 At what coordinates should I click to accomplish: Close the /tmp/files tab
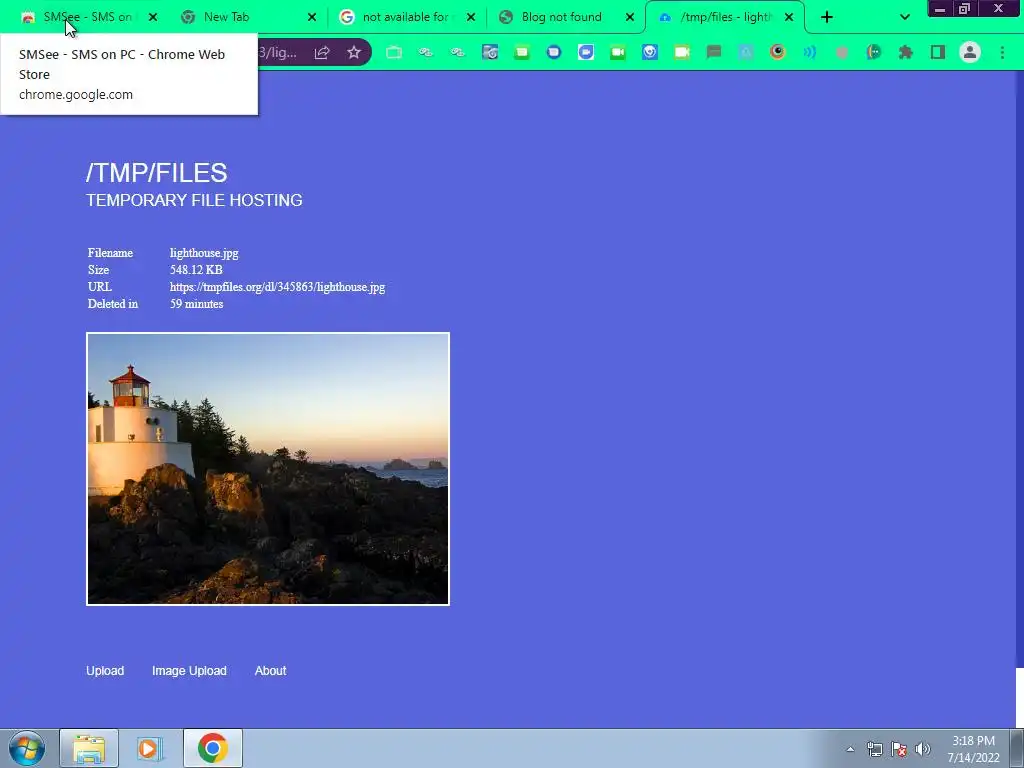coord(789,17)
